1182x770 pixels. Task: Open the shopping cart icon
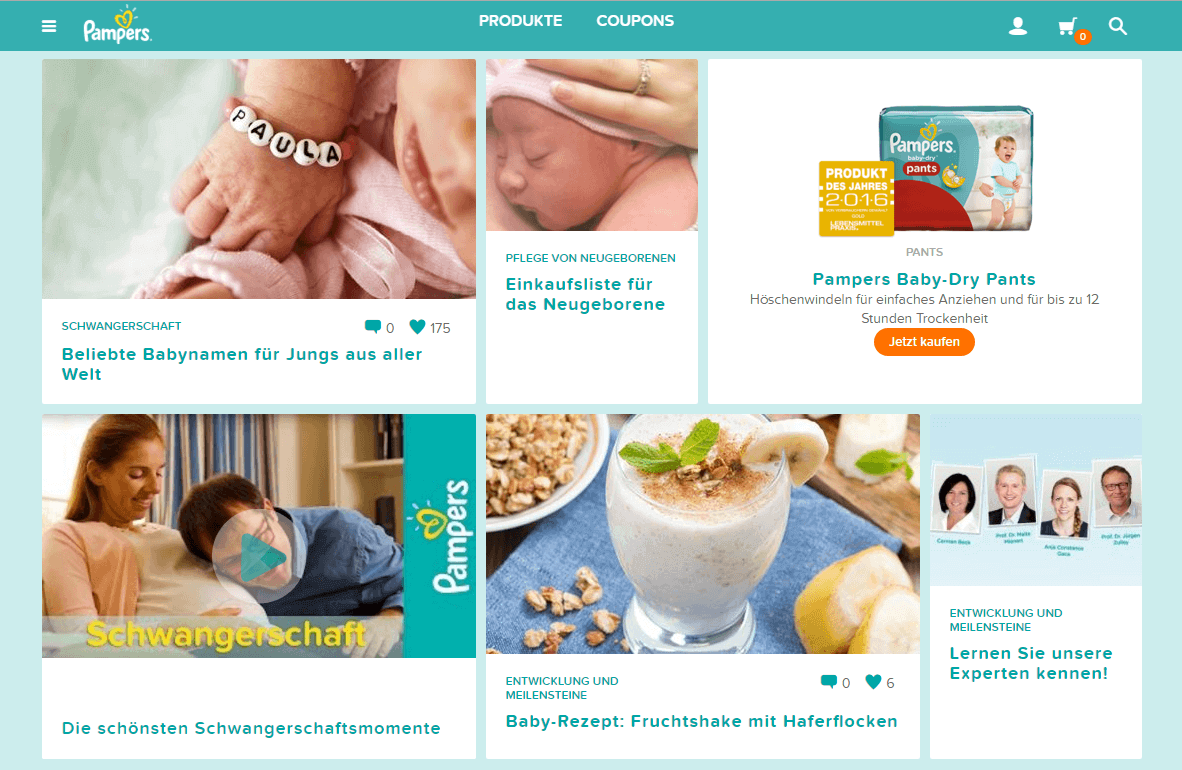click(1067, 27)
